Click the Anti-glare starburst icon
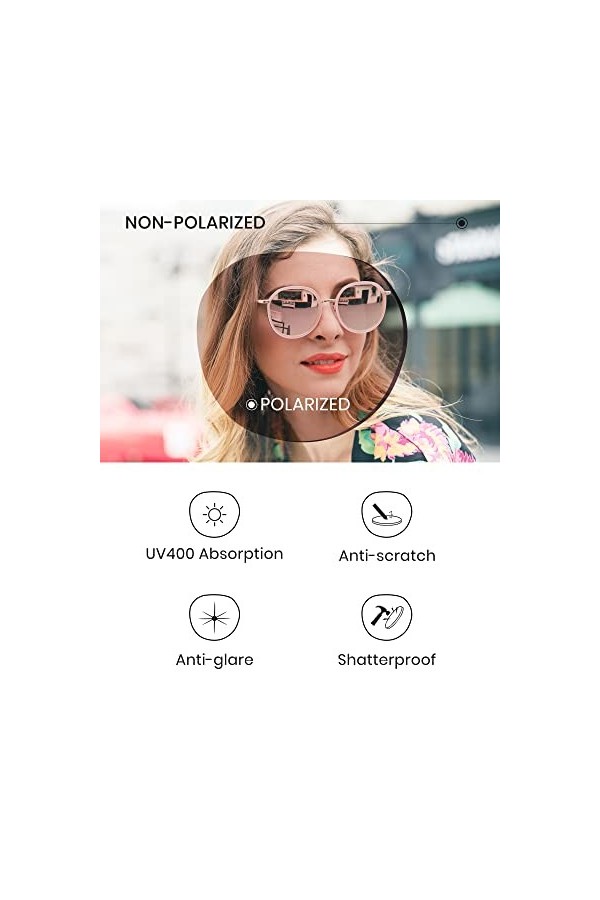 tap(214, 618)
